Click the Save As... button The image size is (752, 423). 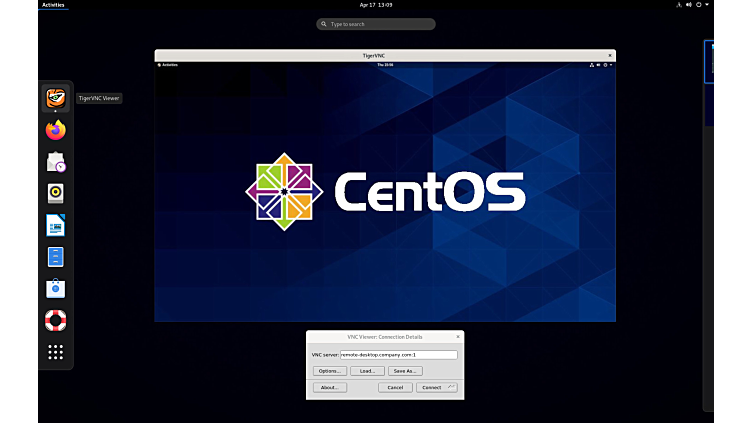pyautogui.click(x=405, y=371)
